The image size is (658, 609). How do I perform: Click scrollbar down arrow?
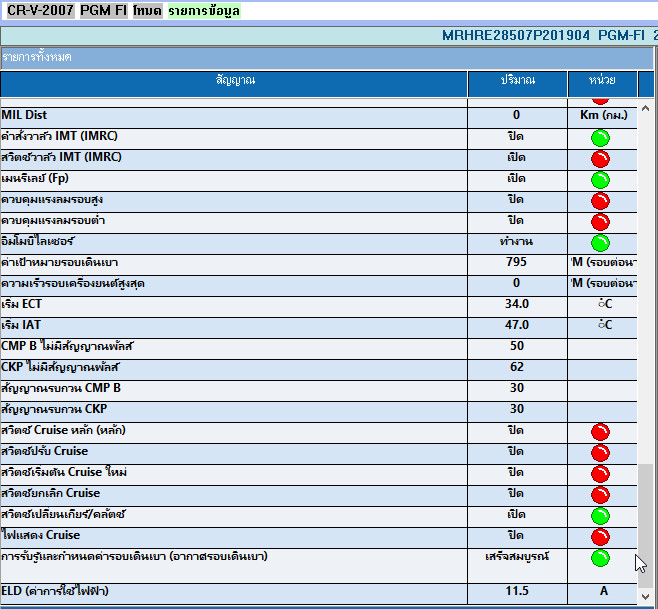[x=645, y=596]
